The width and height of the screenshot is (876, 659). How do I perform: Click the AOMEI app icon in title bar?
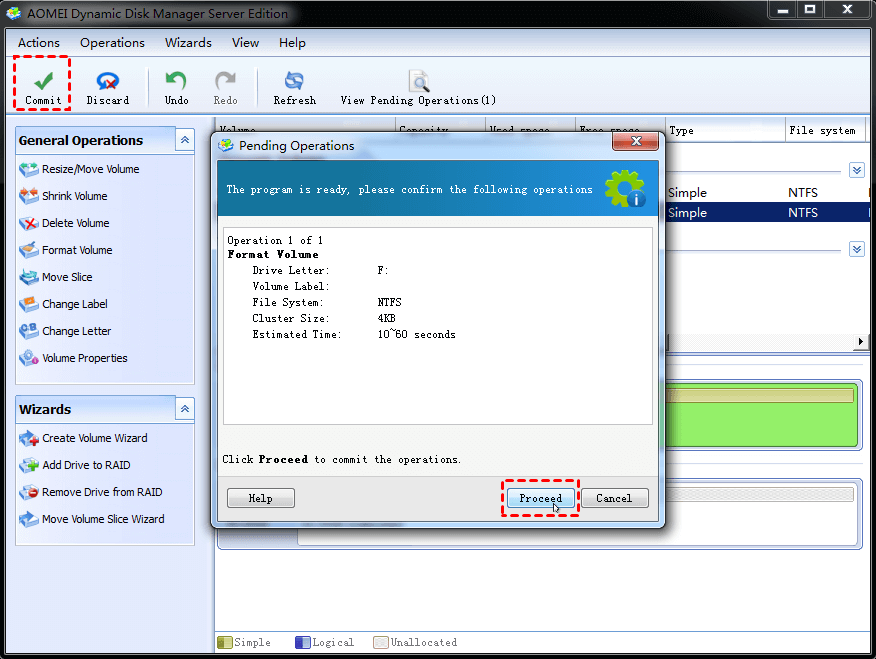click(x=13, y=13)
